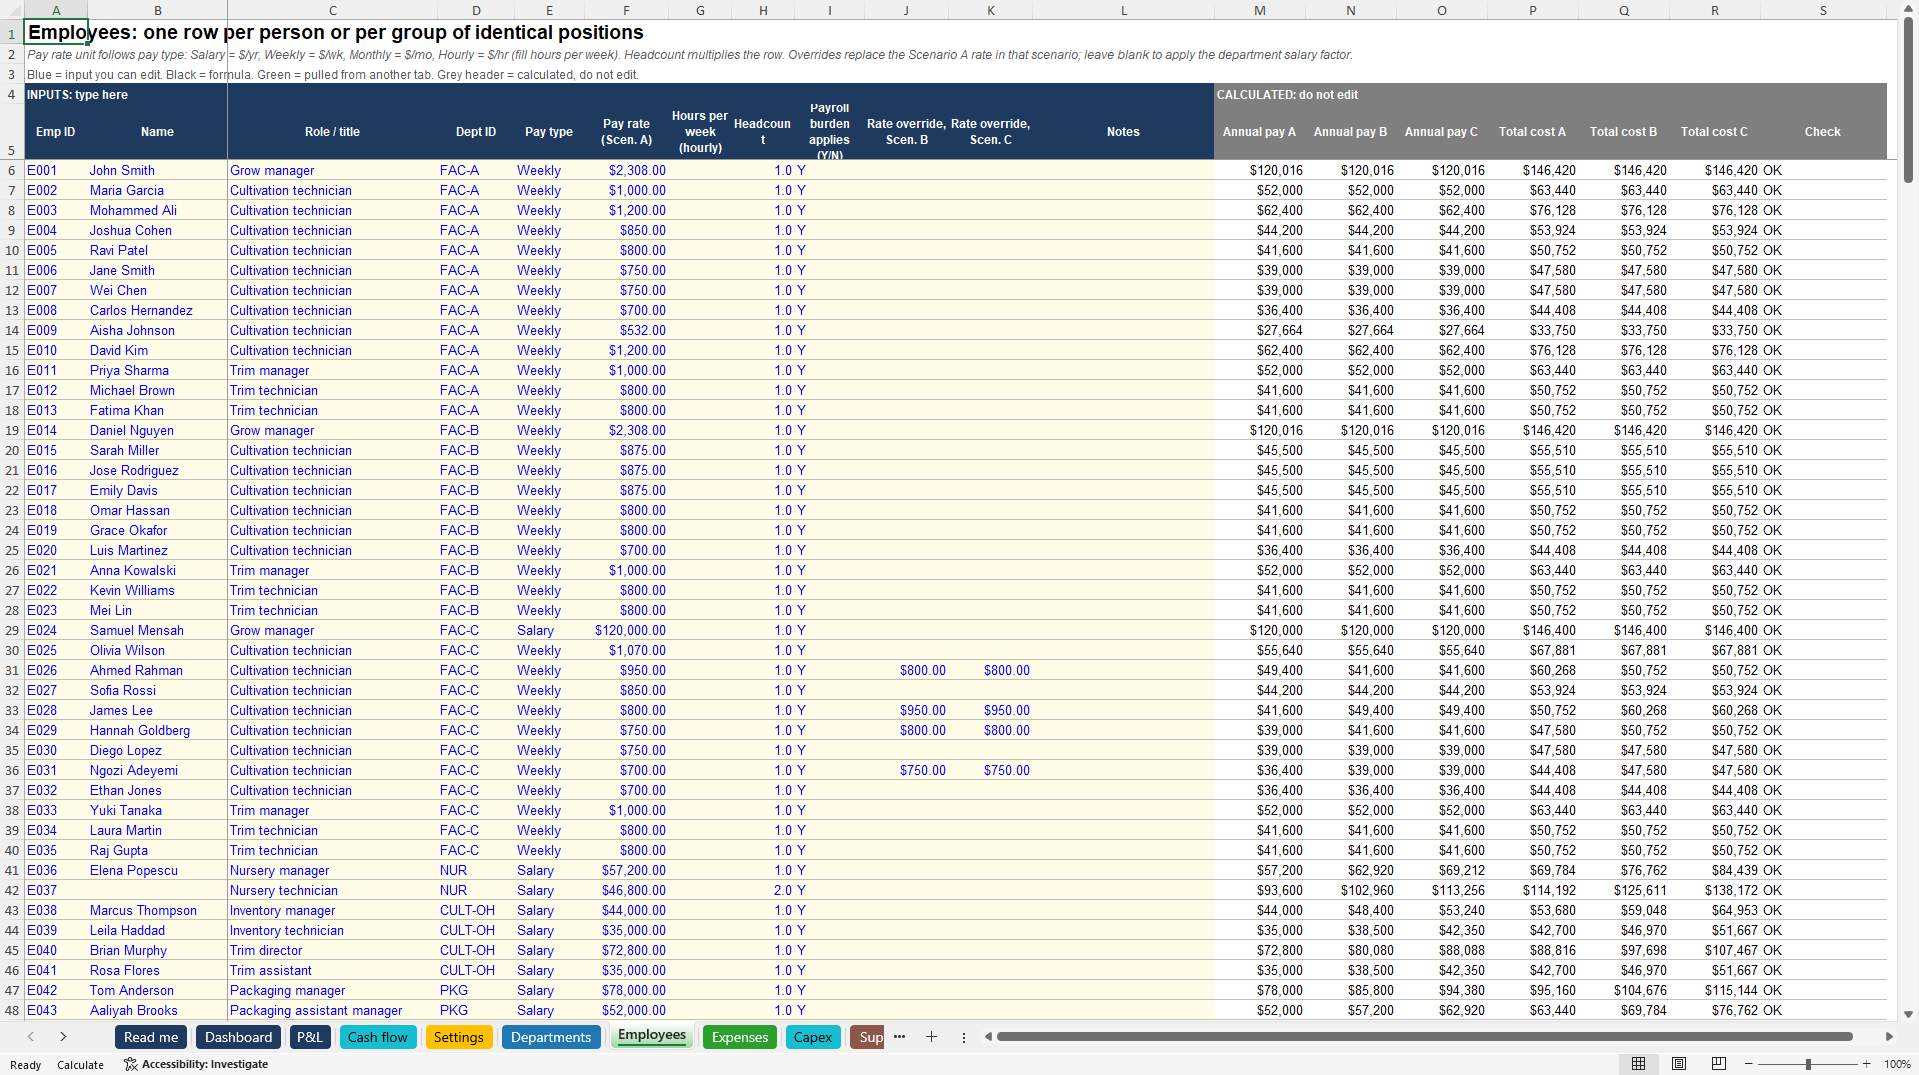The image size is (1919, 1075).
Task: Open Accessibility: Investigate status item
Action: pos(196,1064)
